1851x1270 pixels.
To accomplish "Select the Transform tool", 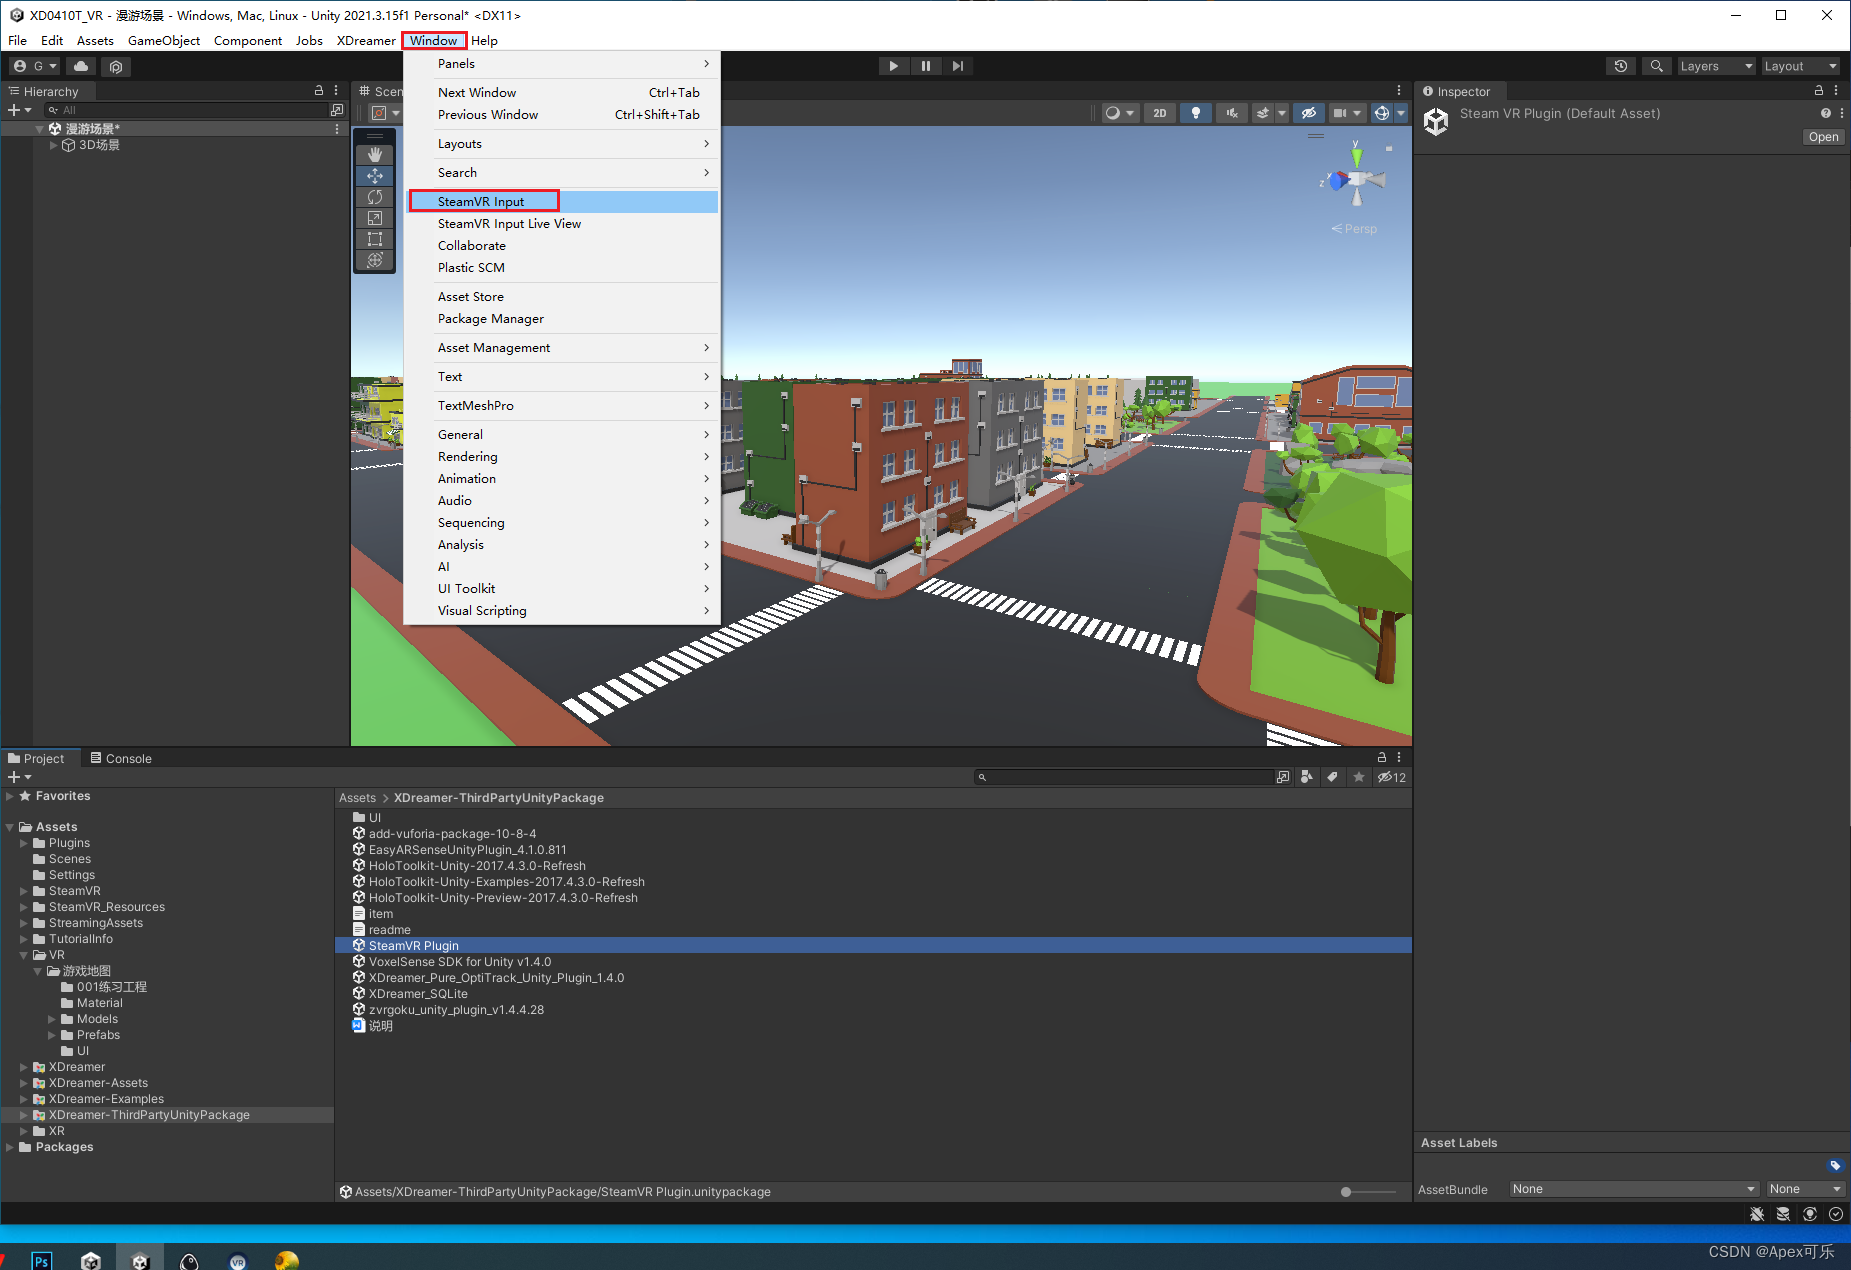I will click(375, 260).
